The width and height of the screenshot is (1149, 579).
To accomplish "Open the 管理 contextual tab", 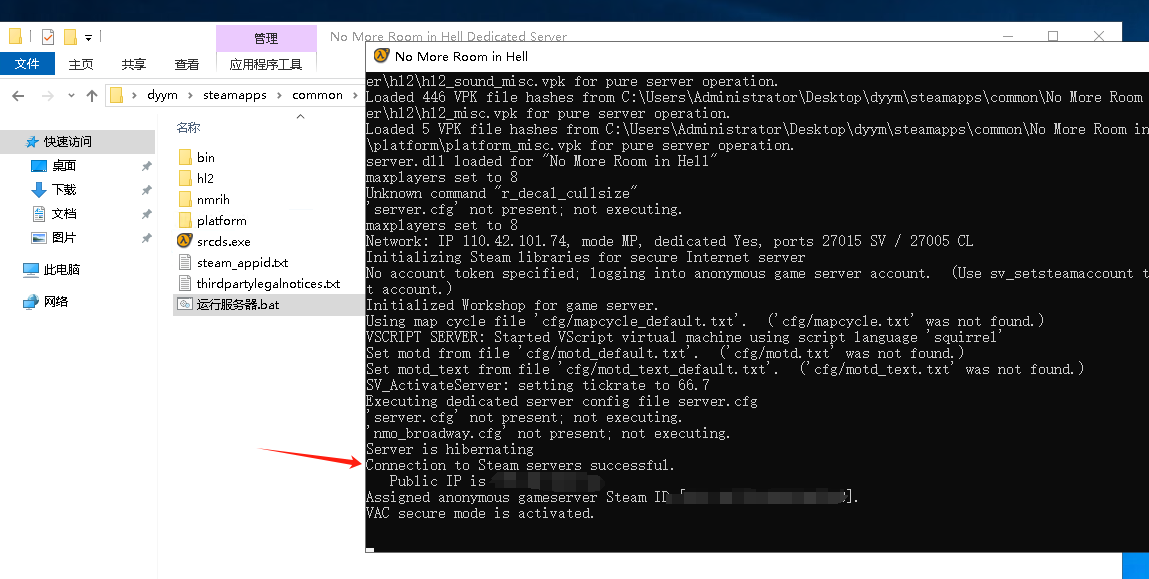I will (266, 38).
